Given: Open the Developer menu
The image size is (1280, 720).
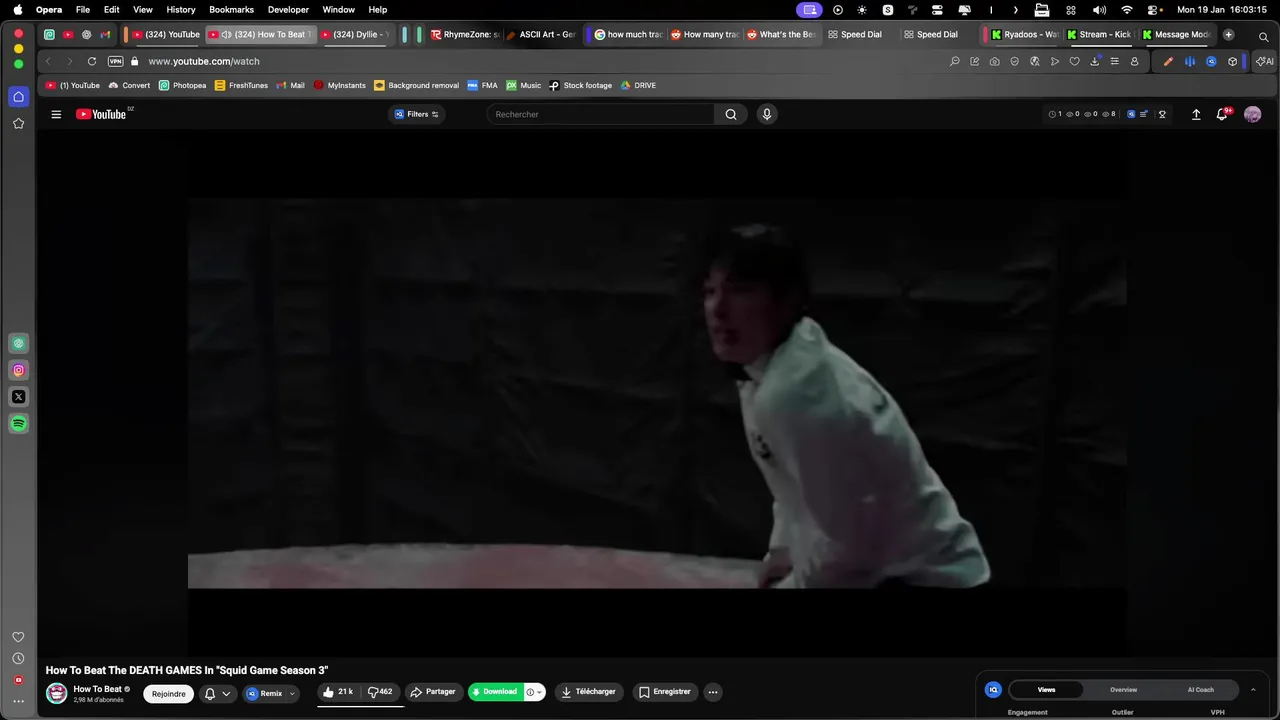Looking at the screenshot, I should 288,10.
